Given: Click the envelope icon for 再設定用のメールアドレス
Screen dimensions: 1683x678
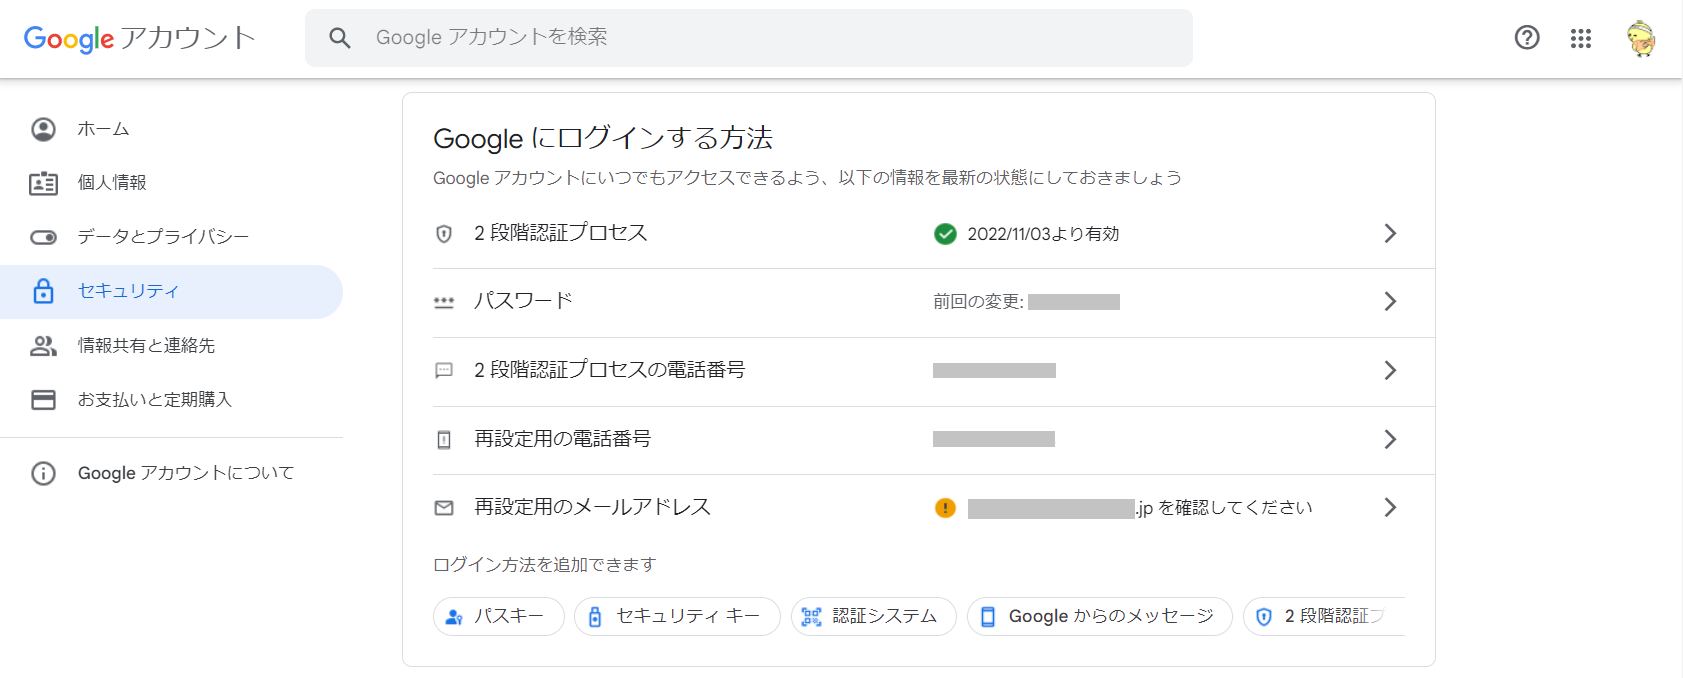Looking at the screenshot, I should tap(444, 508).
